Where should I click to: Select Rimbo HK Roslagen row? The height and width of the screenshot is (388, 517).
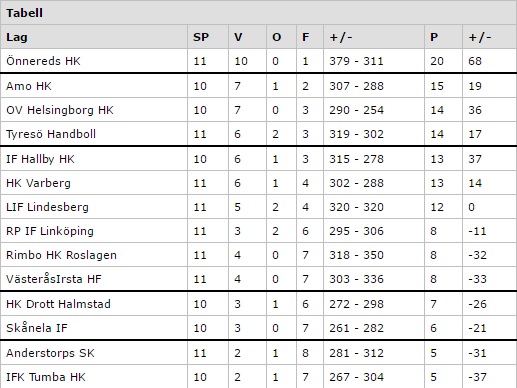coord(258,255)
